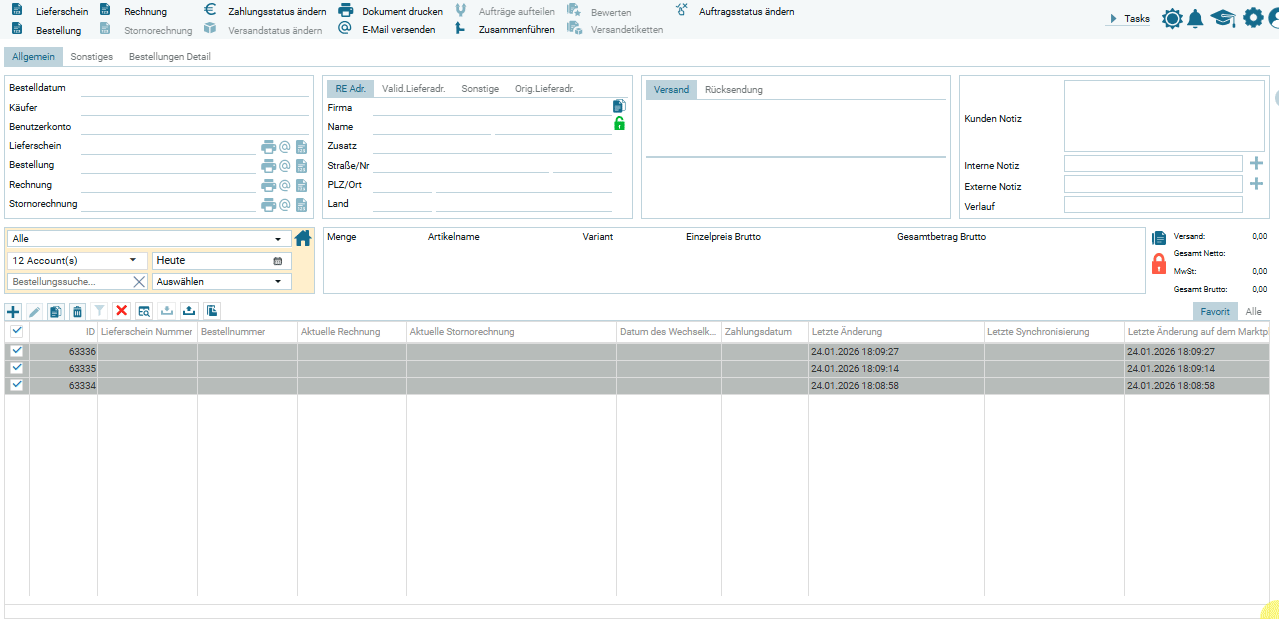Click the red X delete icon in the grid toolbar
This screenshot has width=1279, height=619.
tap(122, 311)
